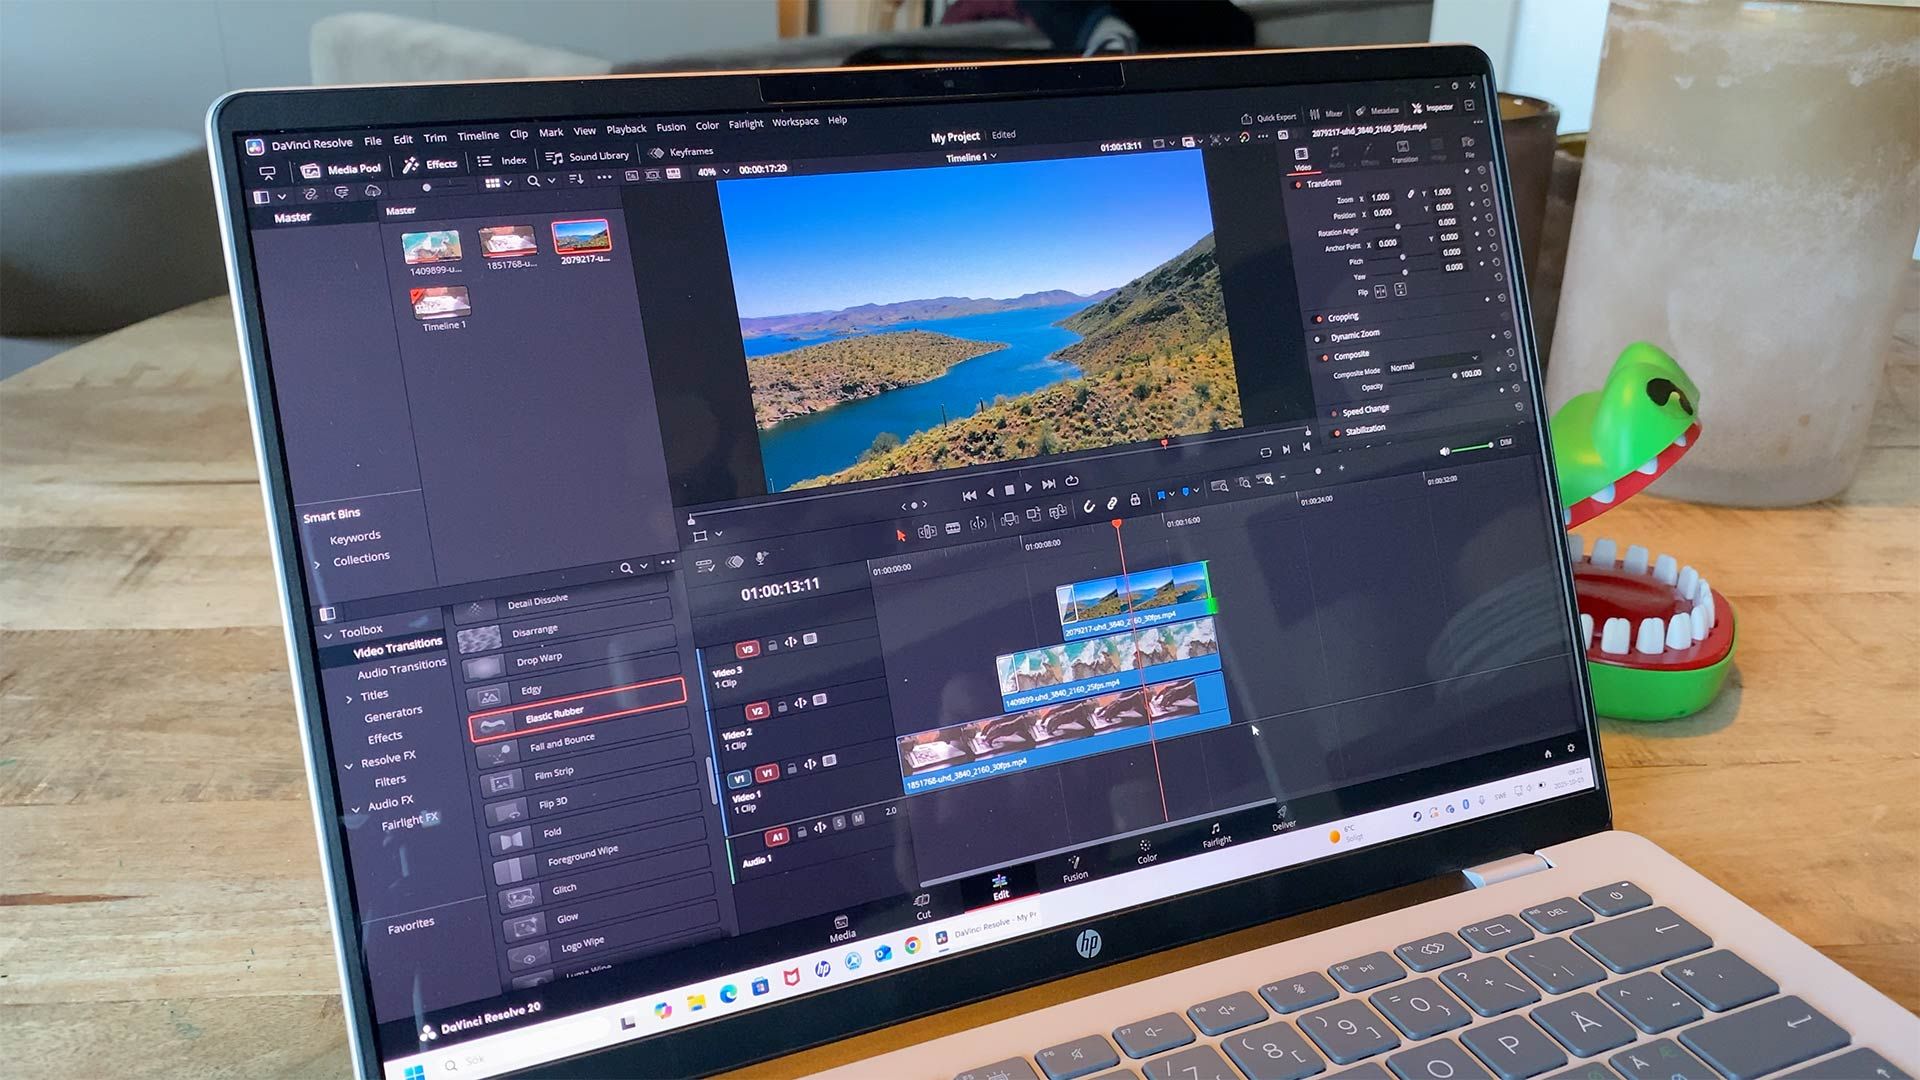Switch to the Color page tab

tap(1146, 851)
